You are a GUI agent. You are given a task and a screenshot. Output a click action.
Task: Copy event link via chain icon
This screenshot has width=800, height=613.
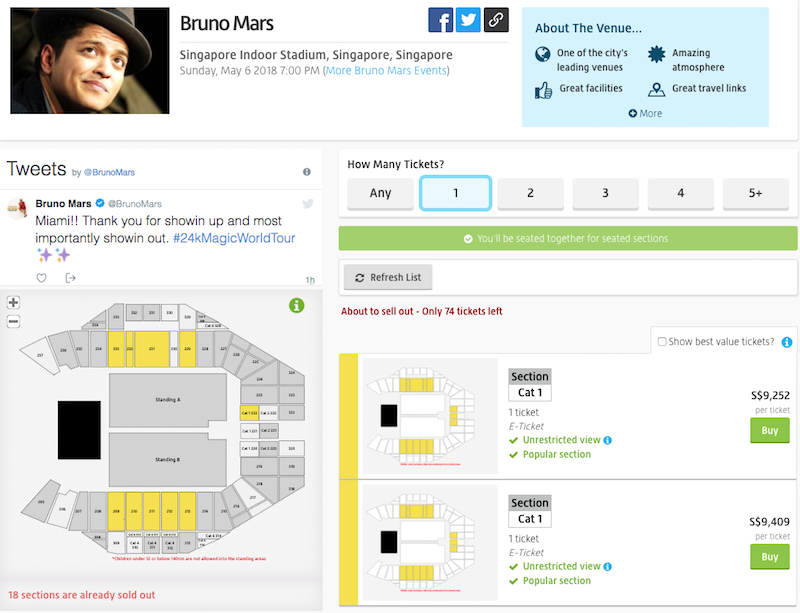pyautogui.click(x=495, y=20)
